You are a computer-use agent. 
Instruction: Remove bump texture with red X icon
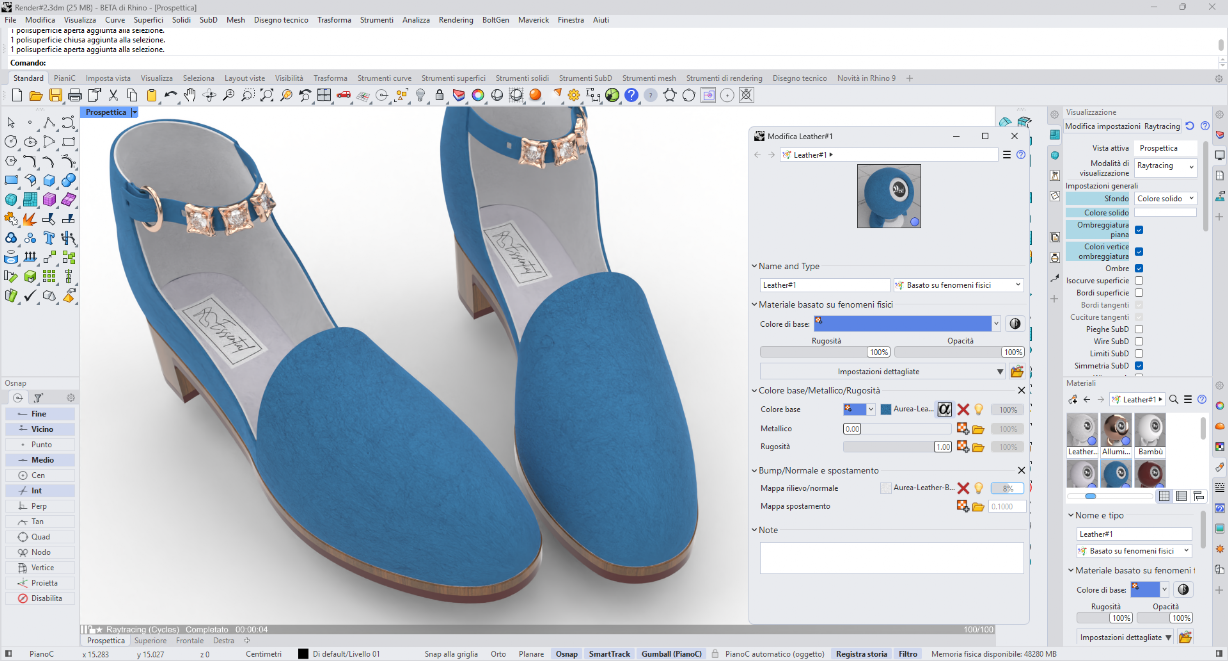[963, 488]
